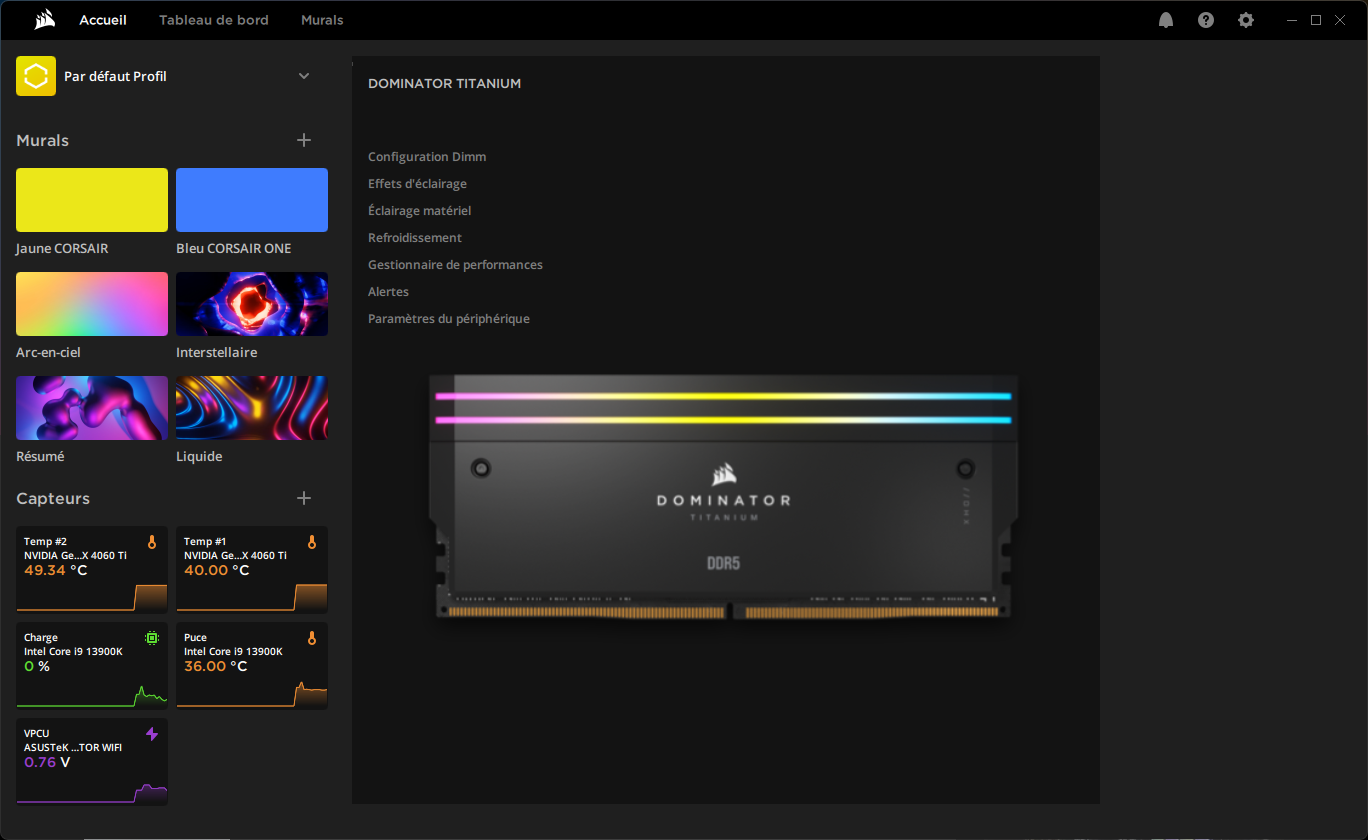The image size is (1368, 840).
Task: Open the help question mark icon
Action: tap(1206, 20)
